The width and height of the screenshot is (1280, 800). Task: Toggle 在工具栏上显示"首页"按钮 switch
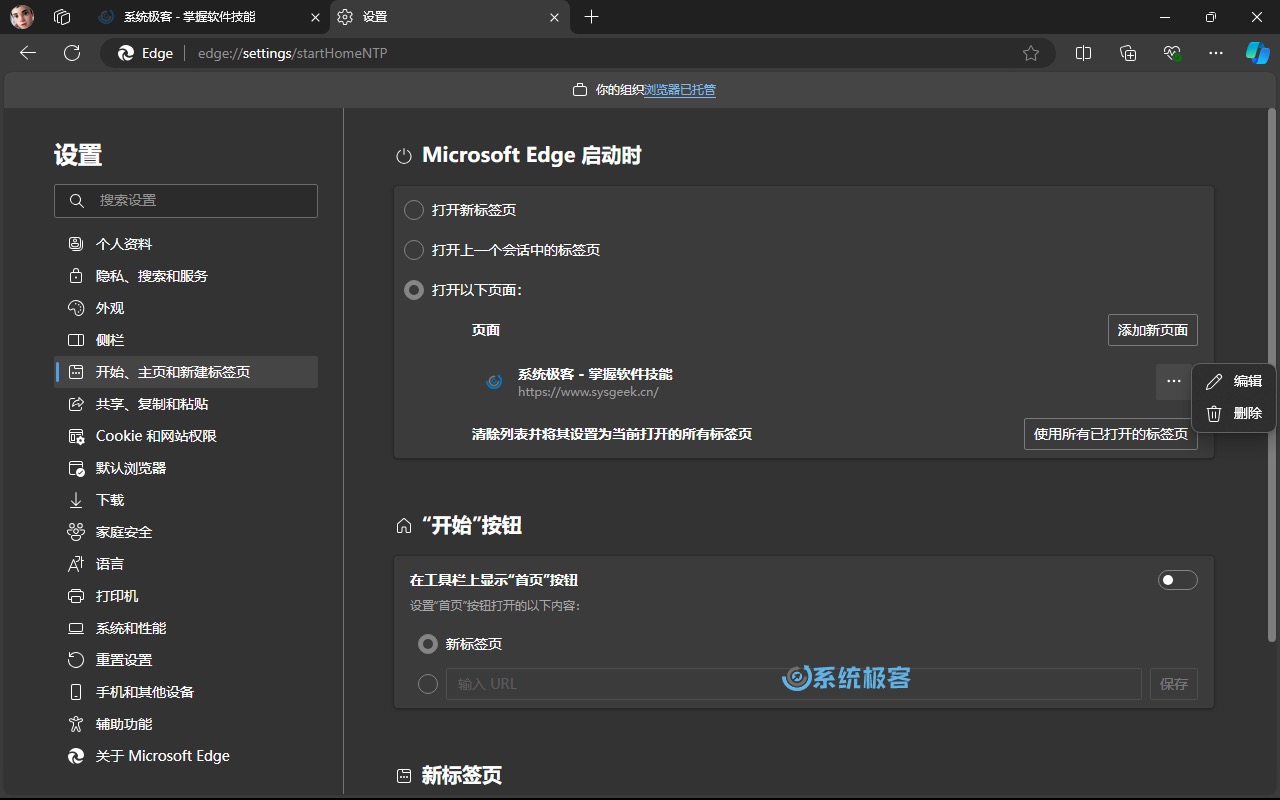point(1177,580)
